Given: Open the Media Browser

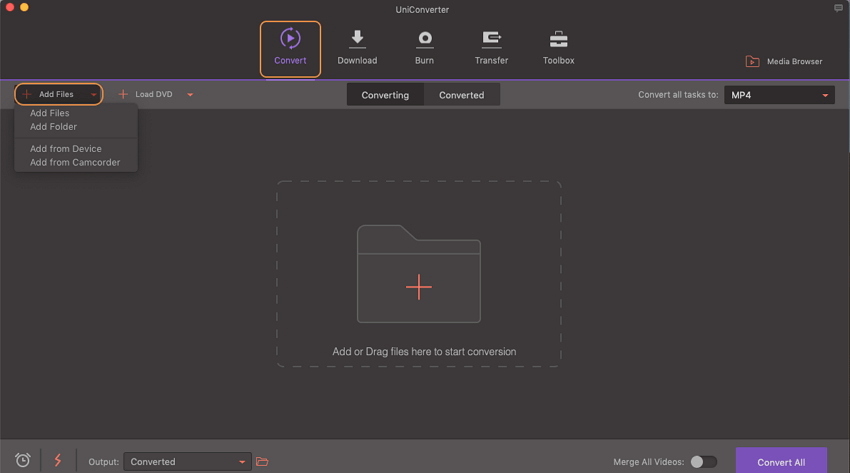Looking at the screenshot, I should 784,61.
